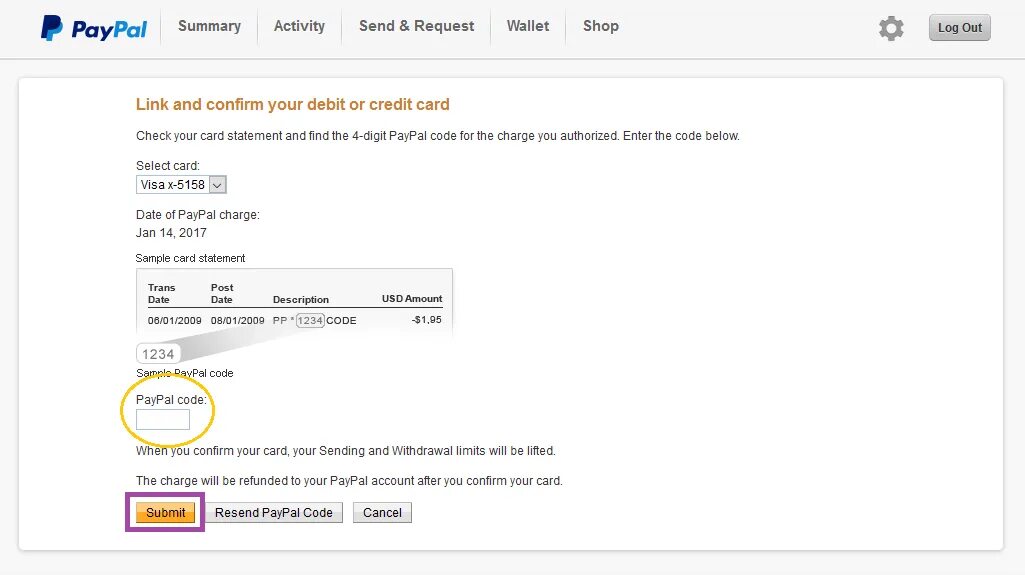Switch to Send & Request

pyautogui.click(x=416, y=26)
